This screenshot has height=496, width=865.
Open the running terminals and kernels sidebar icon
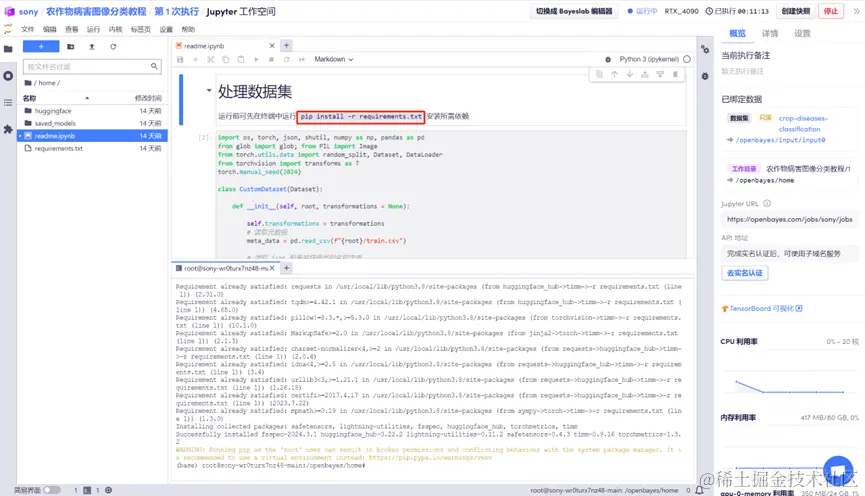[8, 76]
